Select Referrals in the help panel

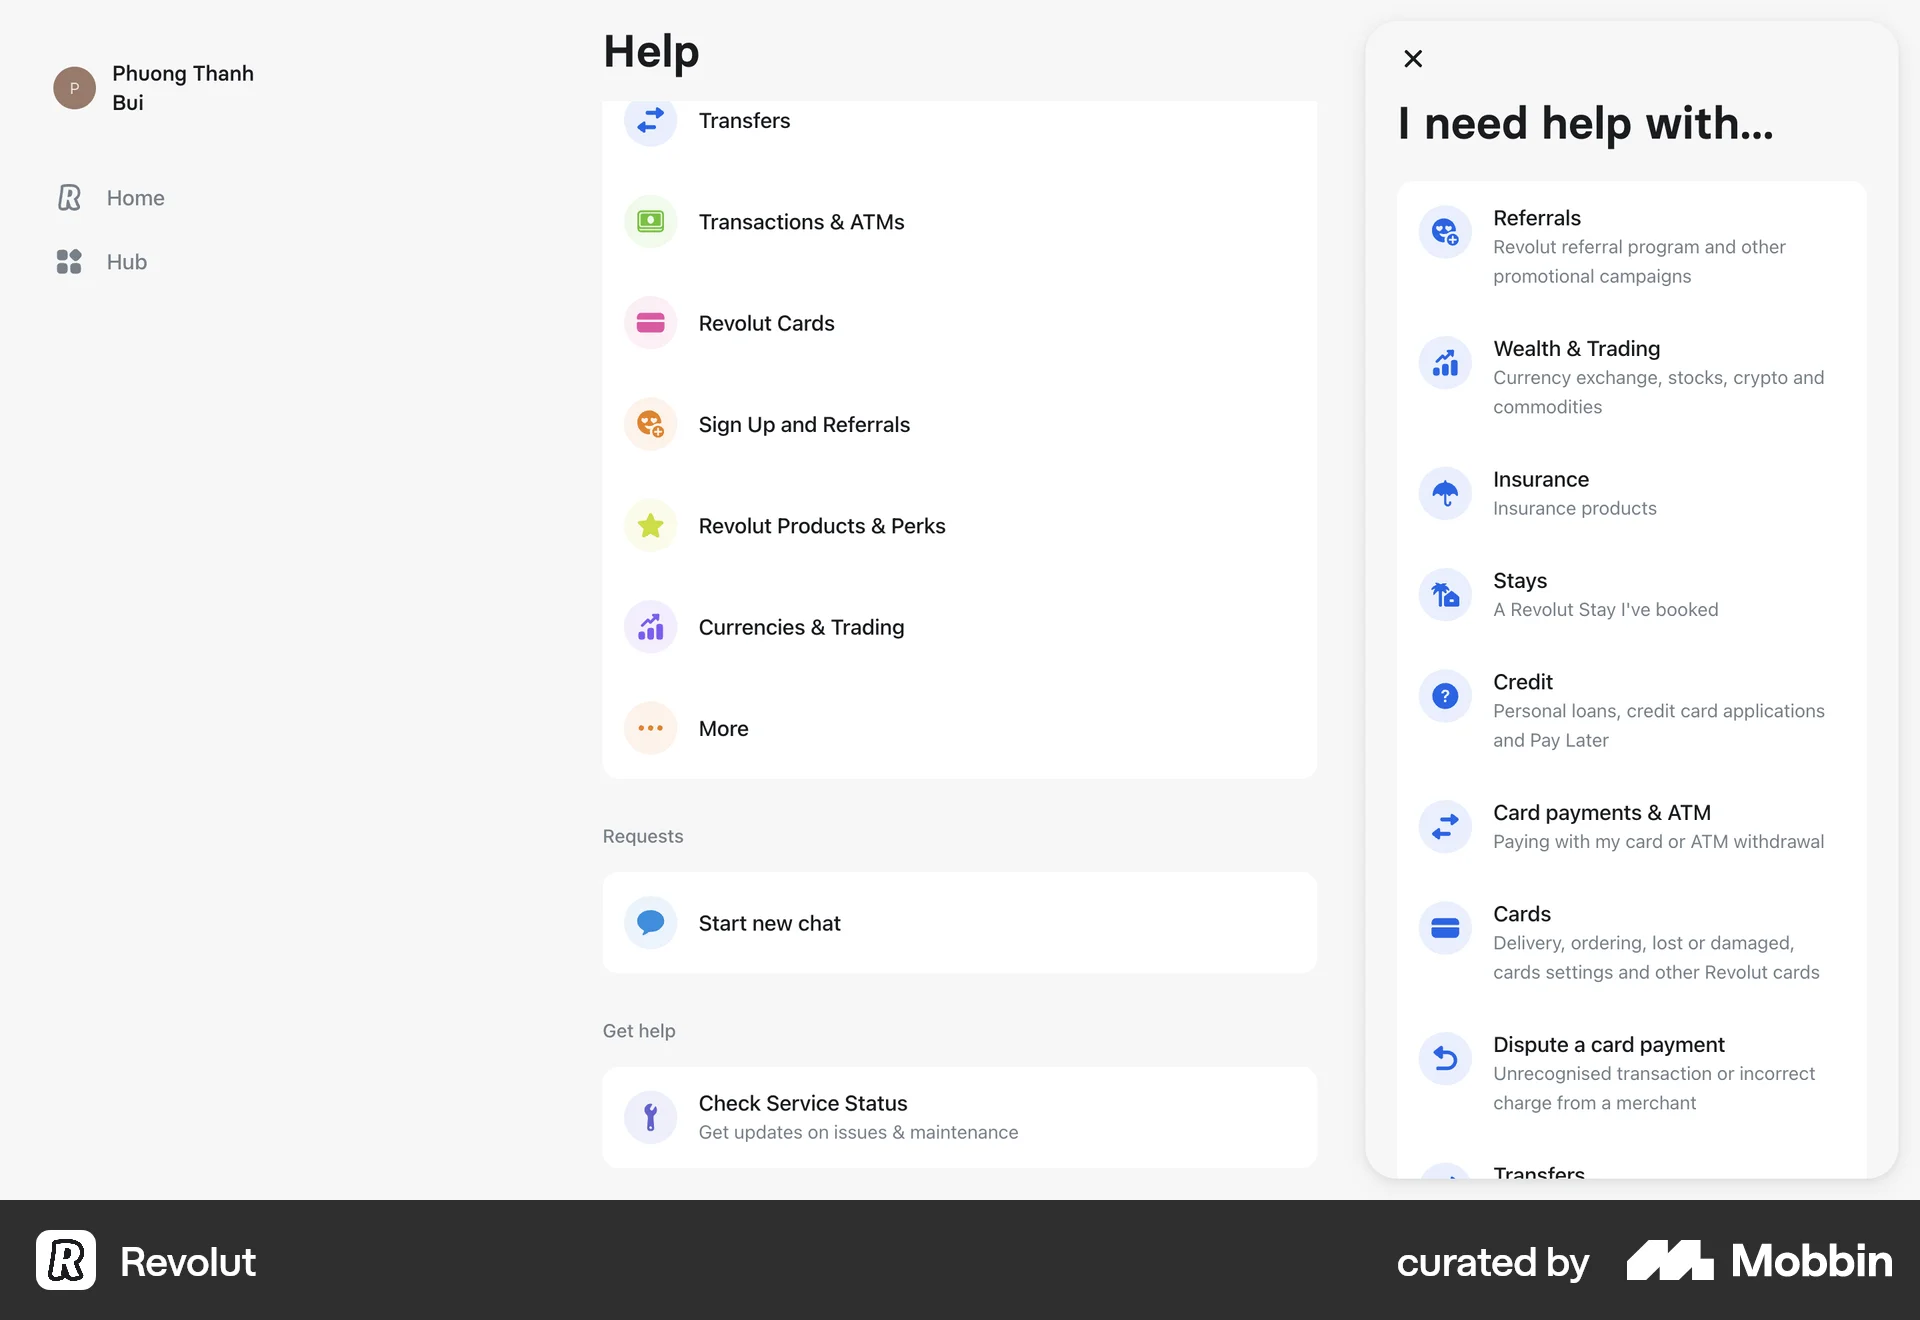(1630, 246)
